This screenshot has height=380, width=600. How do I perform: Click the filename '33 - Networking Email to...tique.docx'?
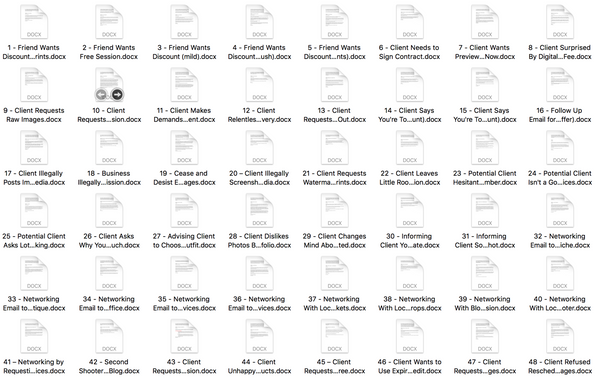[x=34, y=303]
